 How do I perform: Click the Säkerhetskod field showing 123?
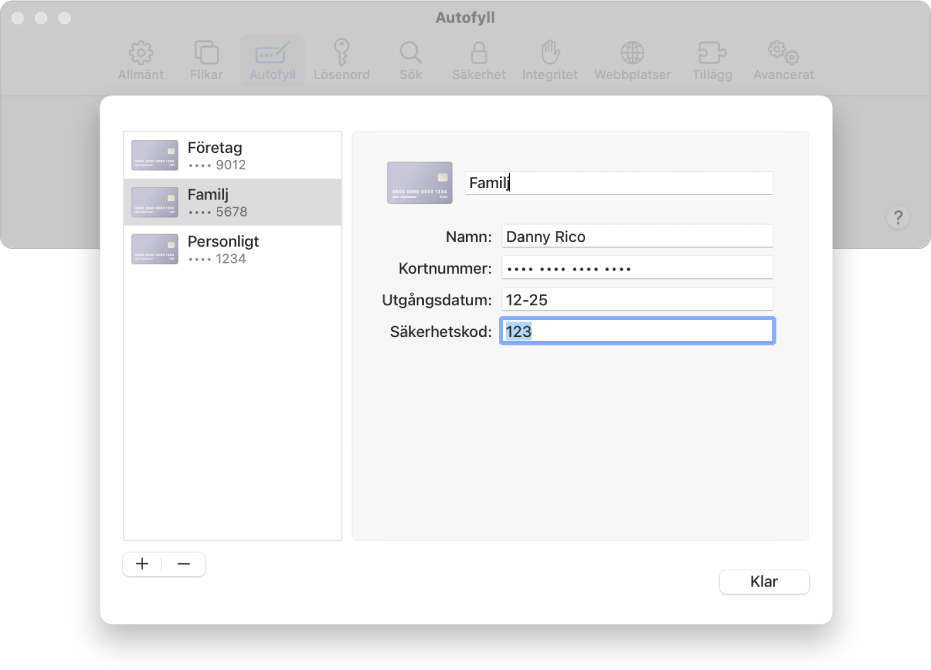click(x=637, y=331)
